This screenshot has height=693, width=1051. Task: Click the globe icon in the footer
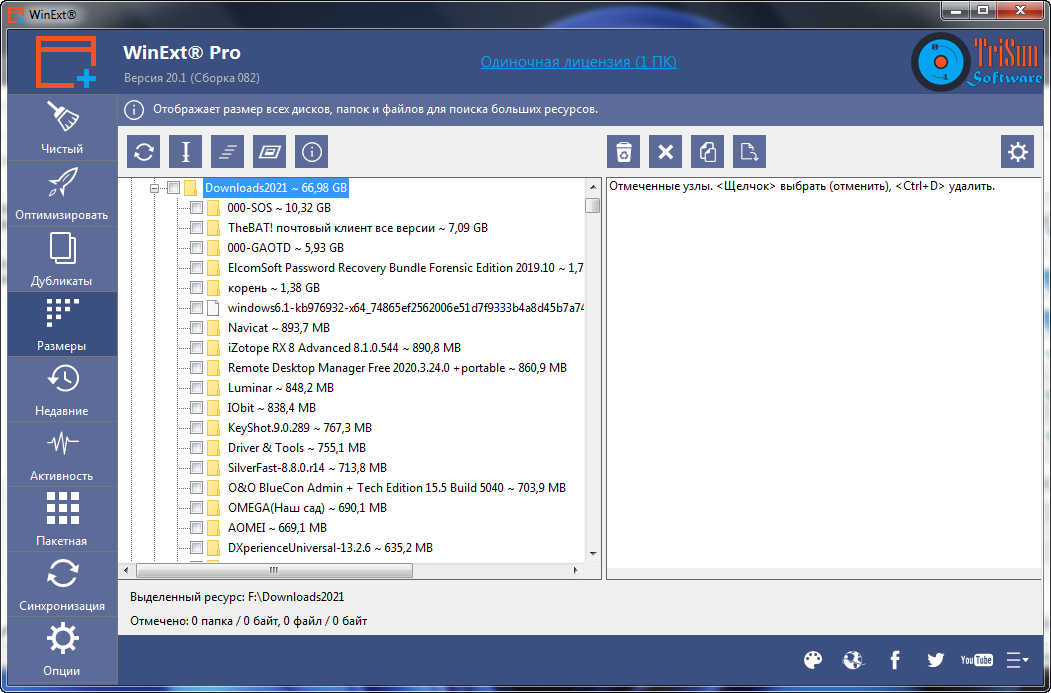coord(853,660)
